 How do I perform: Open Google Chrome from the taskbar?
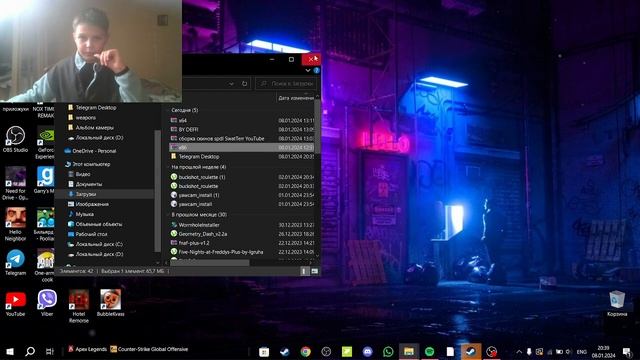(305, 351)
